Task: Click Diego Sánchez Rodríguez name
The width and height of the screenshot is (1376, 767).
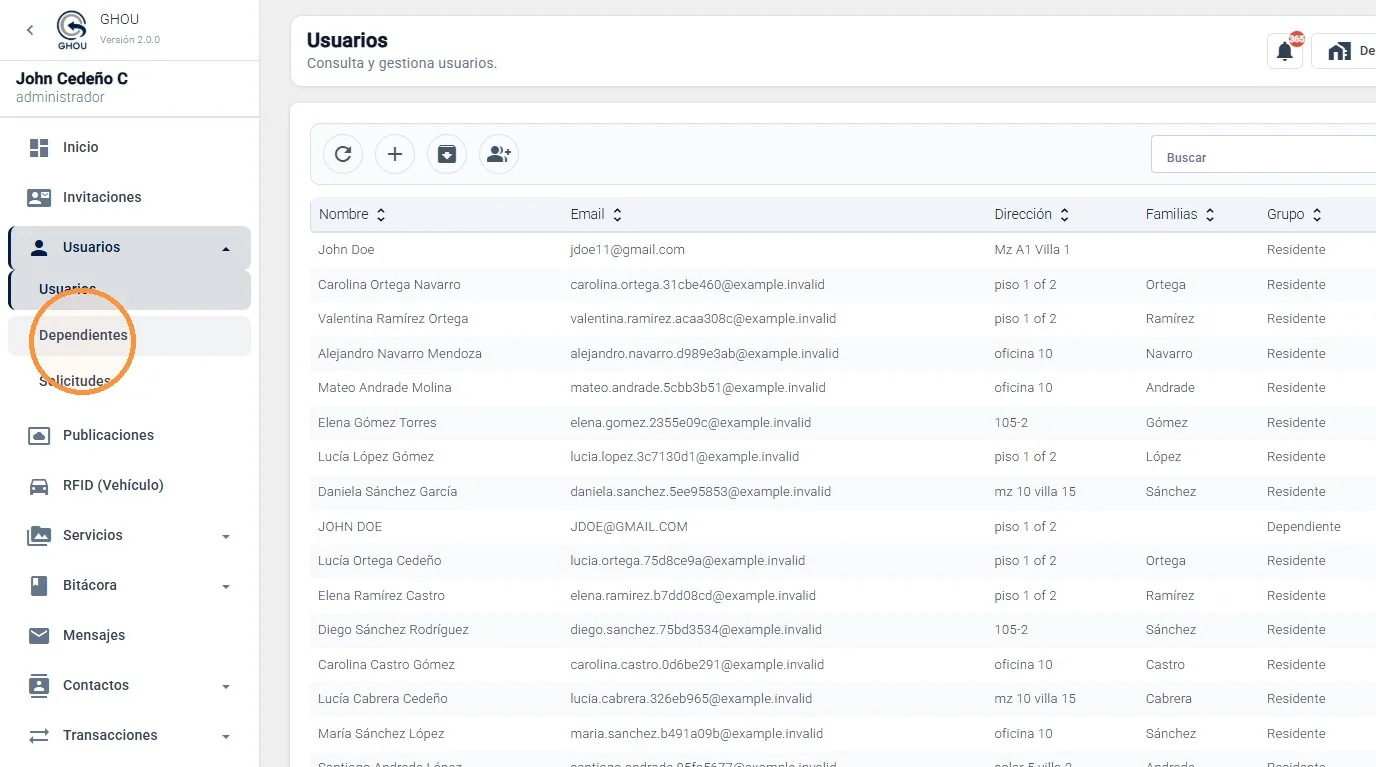Action: (393, 630)
